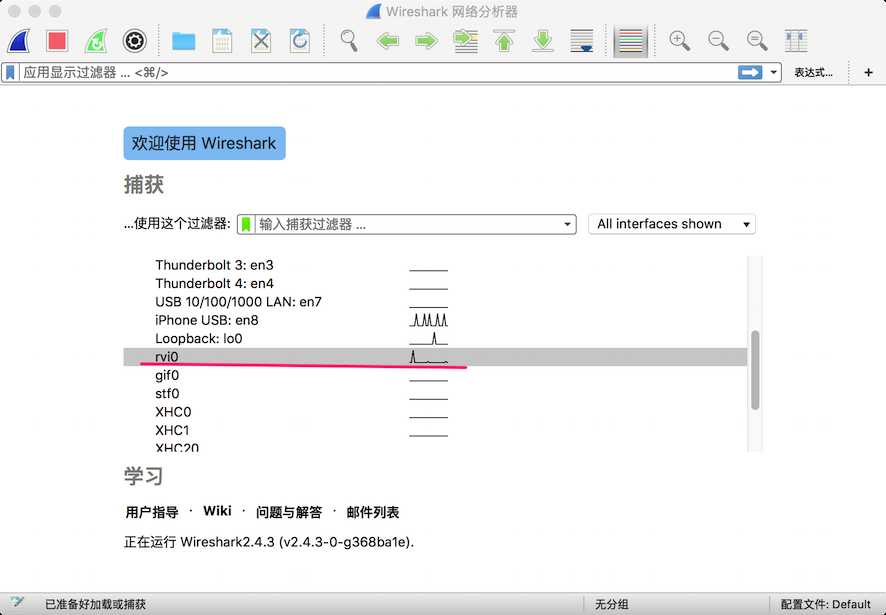Click the iPhone USB: en8 traffic sparkline
This screenshot has width=886, height=615.
pos(428,321)
